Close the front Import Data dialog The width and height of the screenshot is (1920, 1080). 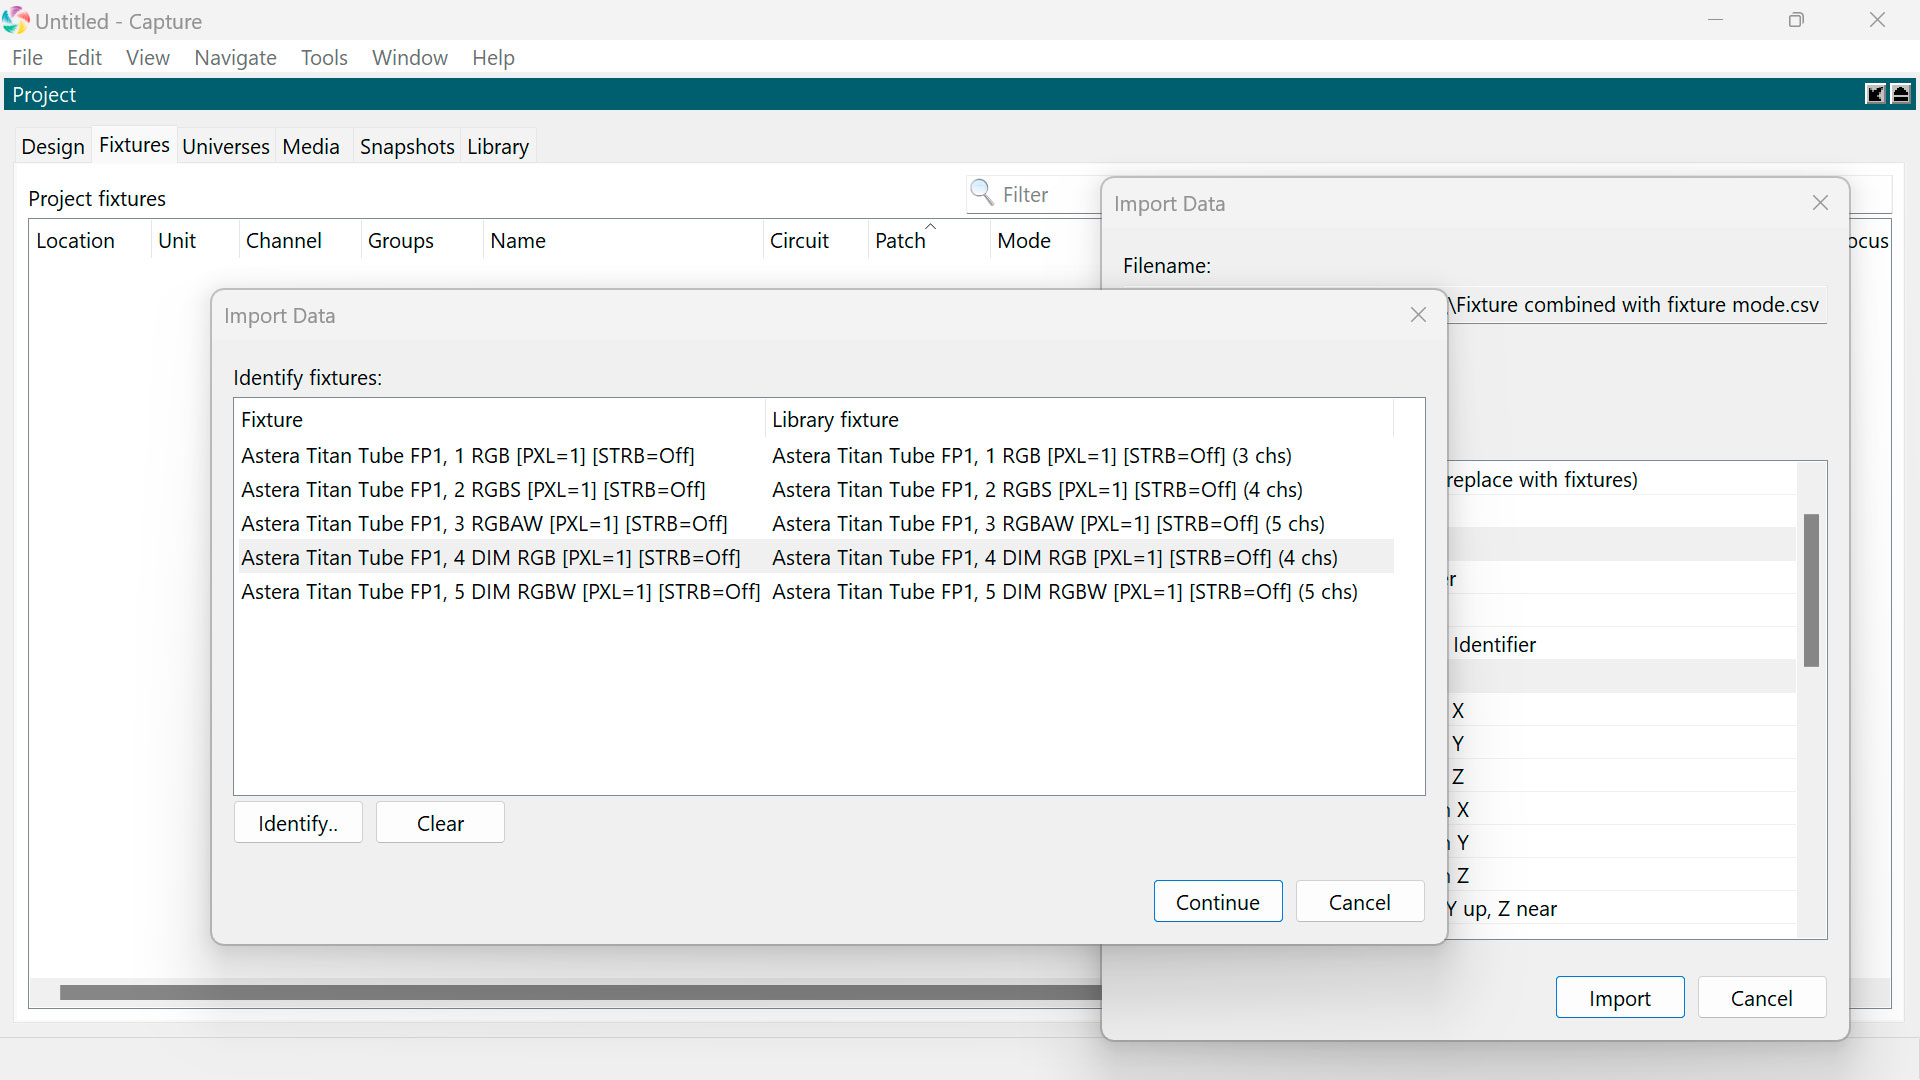click(1418, 315)
